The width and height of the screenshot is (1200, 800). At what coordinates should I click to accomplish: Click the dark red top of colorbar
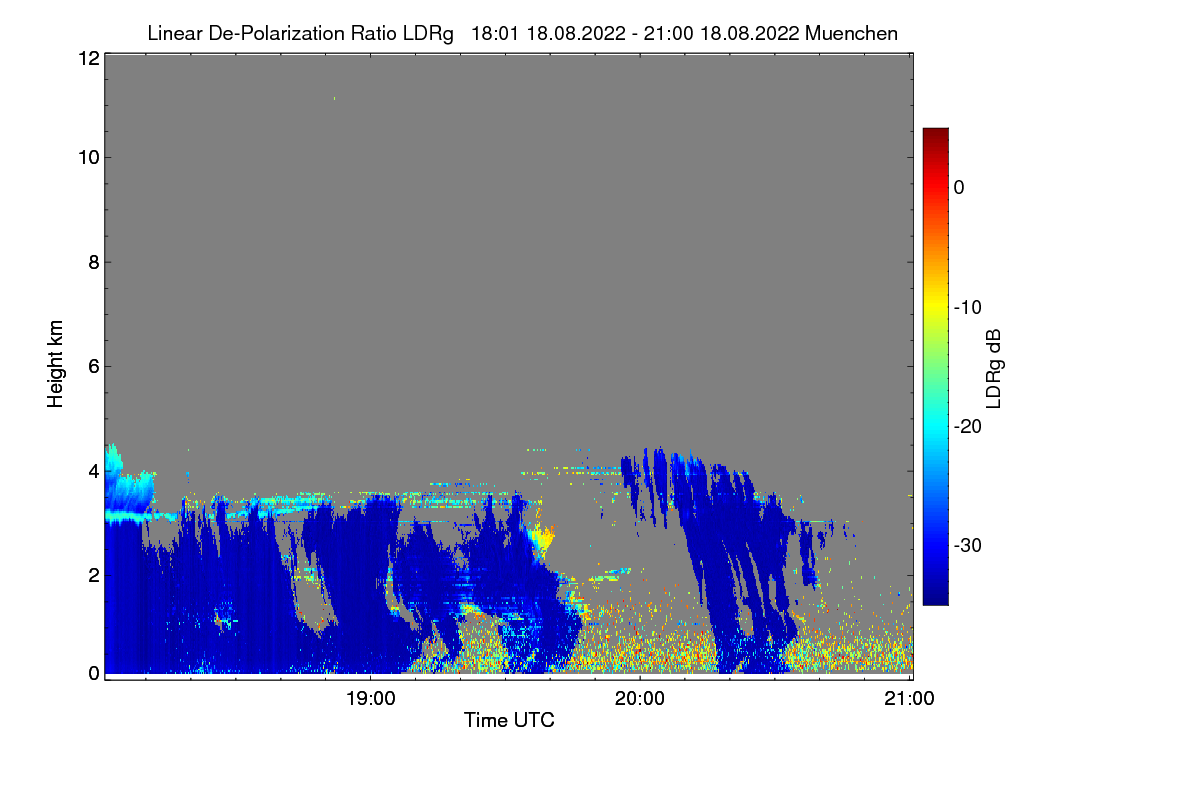click(935, 135)
